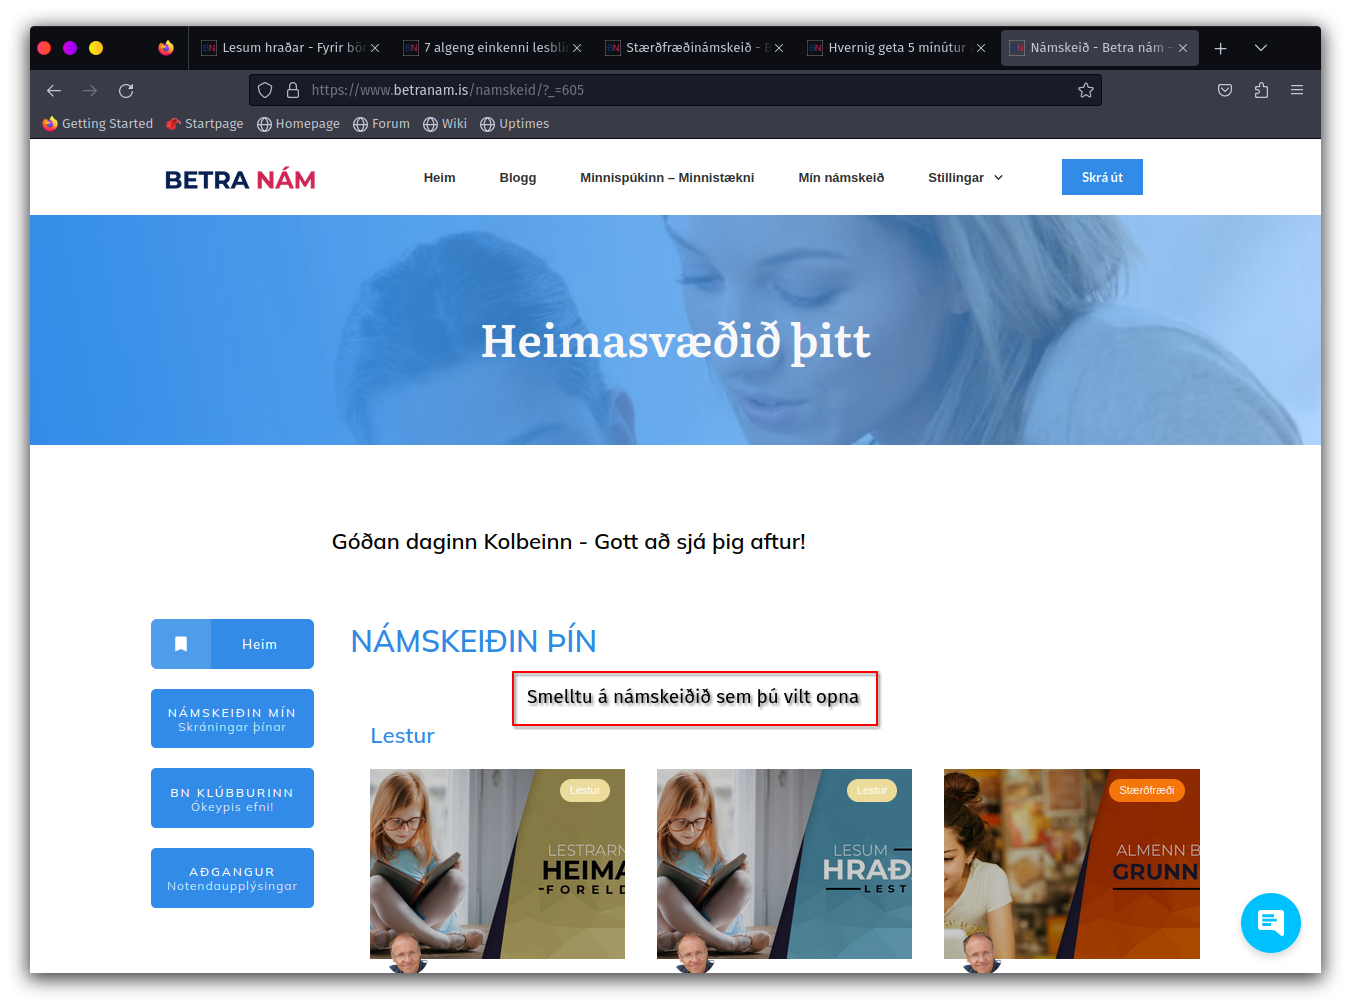
Task: Close the 'Stærðfræðinámskeið' tab
Action: pos(779,48)
